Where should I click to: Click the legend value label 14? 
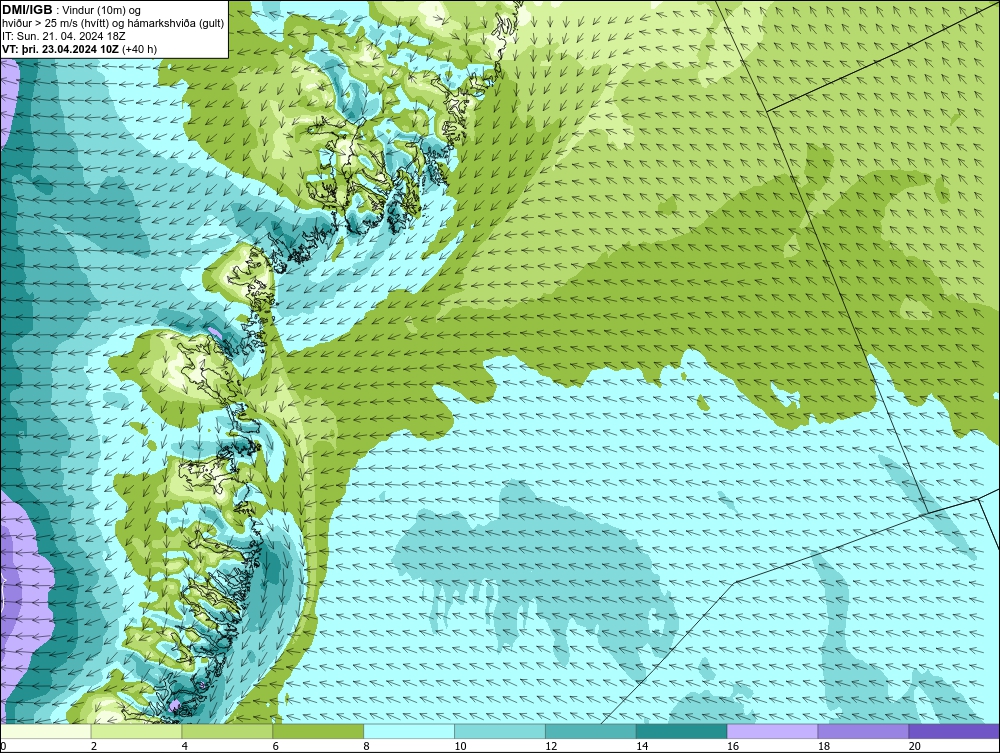642,746
